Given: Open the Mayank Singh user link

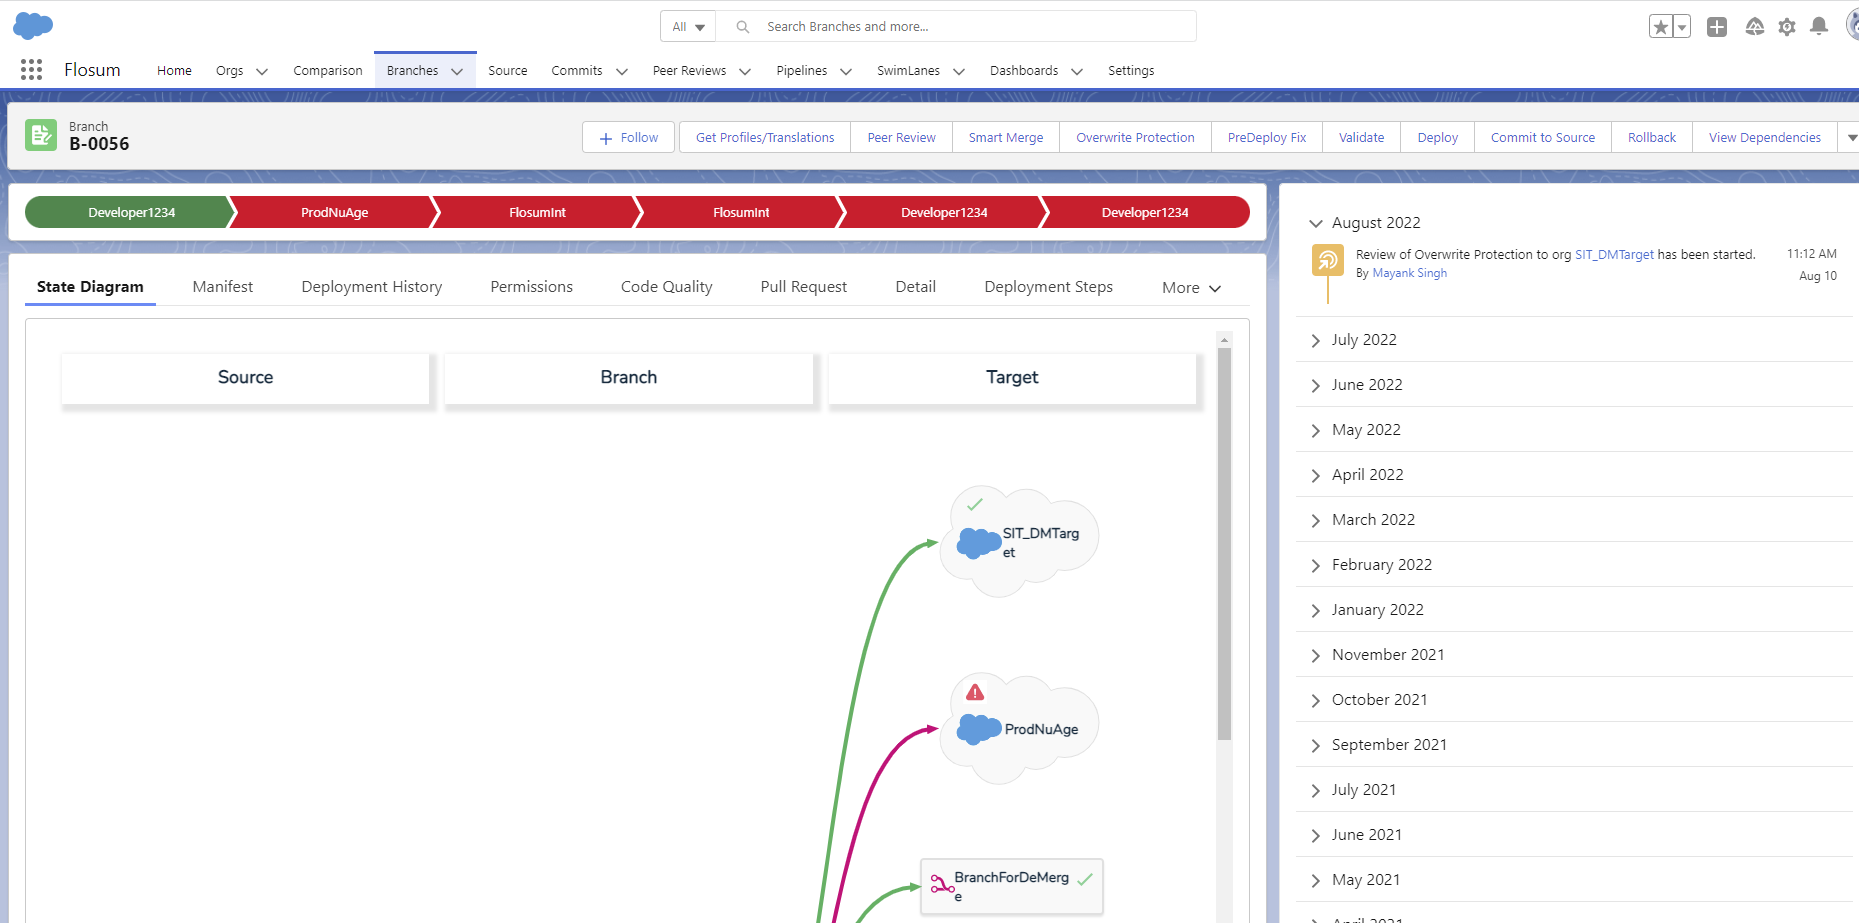Looking at the screenshot, I should (x=1410, y=273).
